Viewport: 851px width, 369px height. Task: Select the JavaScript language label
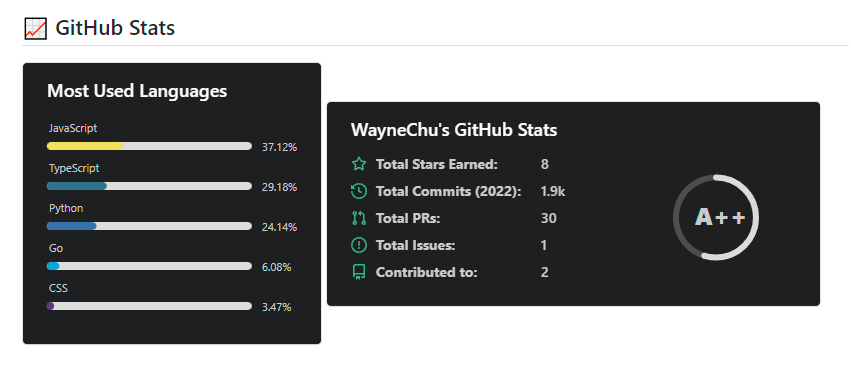coord(73,129)
